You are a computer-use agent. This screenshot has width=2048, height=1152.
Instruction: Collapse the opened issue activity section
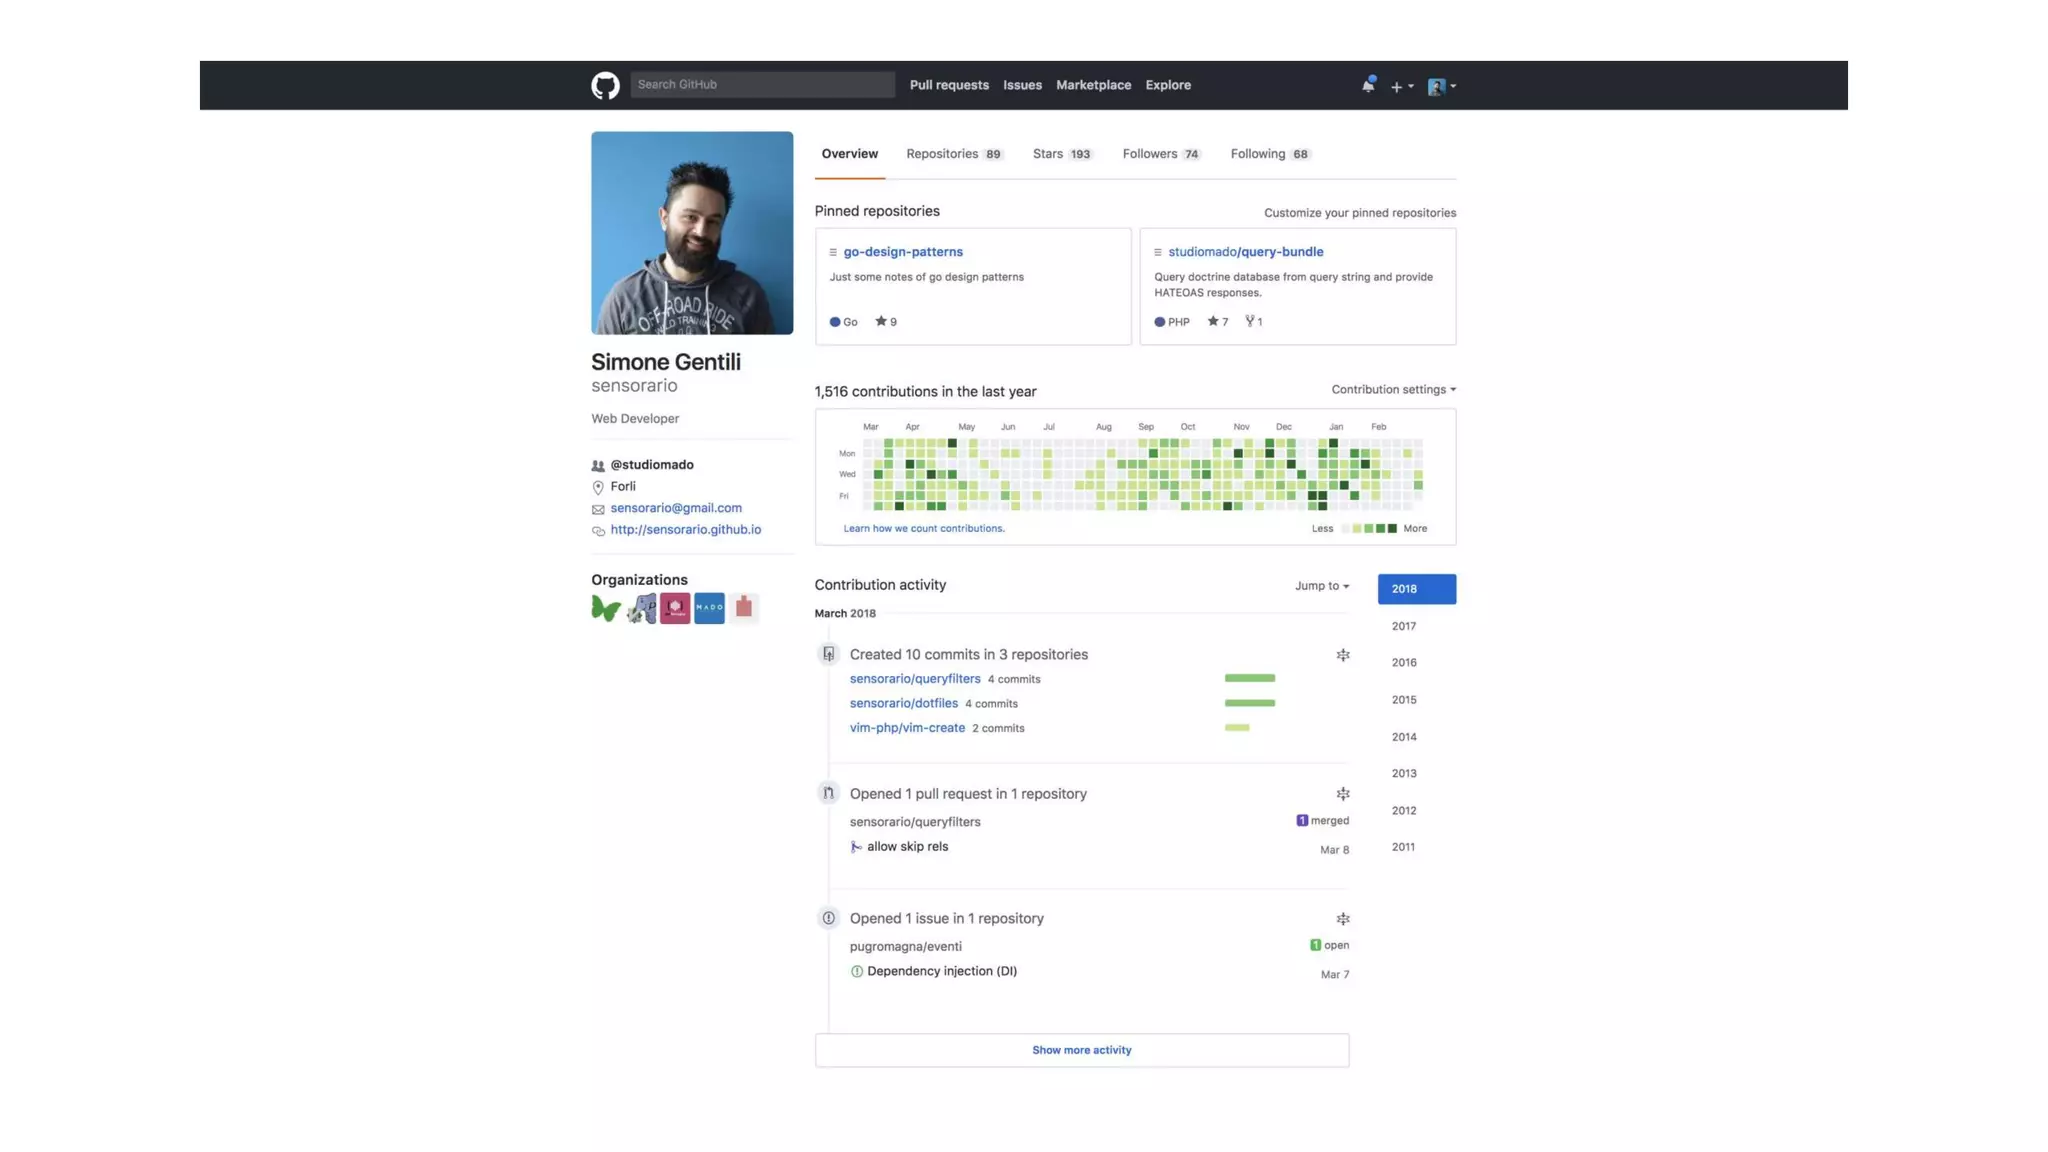coord(1343,919)
